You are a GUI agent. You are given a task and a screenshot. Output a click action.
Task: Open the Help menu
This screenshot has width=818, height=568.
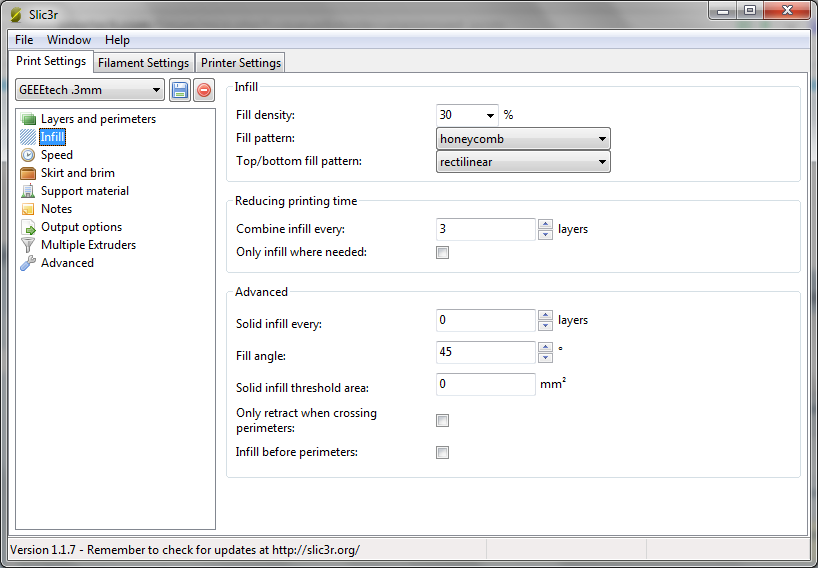coord(117,40)
